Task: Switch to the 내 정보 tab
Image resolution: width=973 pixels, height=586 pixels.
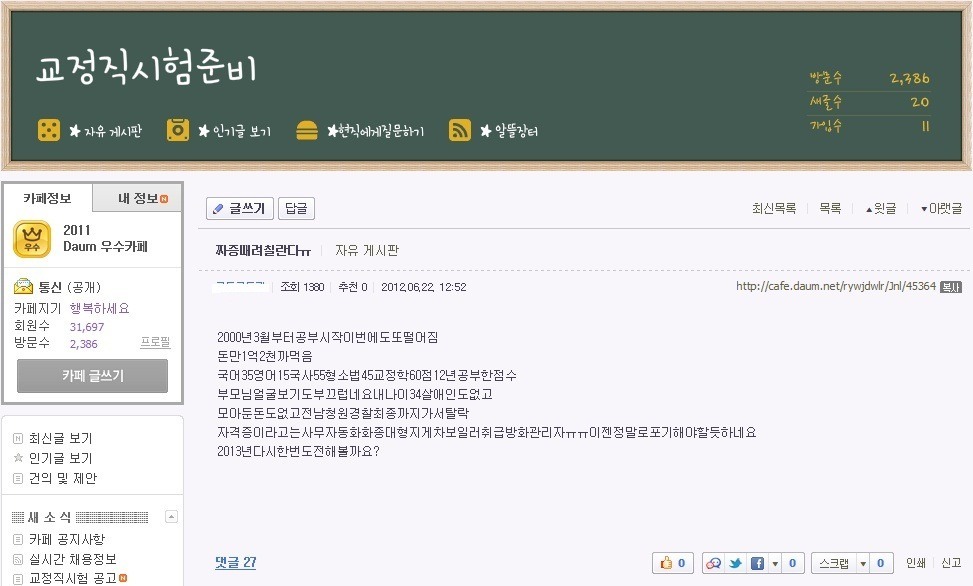Action: click(137, 196)
